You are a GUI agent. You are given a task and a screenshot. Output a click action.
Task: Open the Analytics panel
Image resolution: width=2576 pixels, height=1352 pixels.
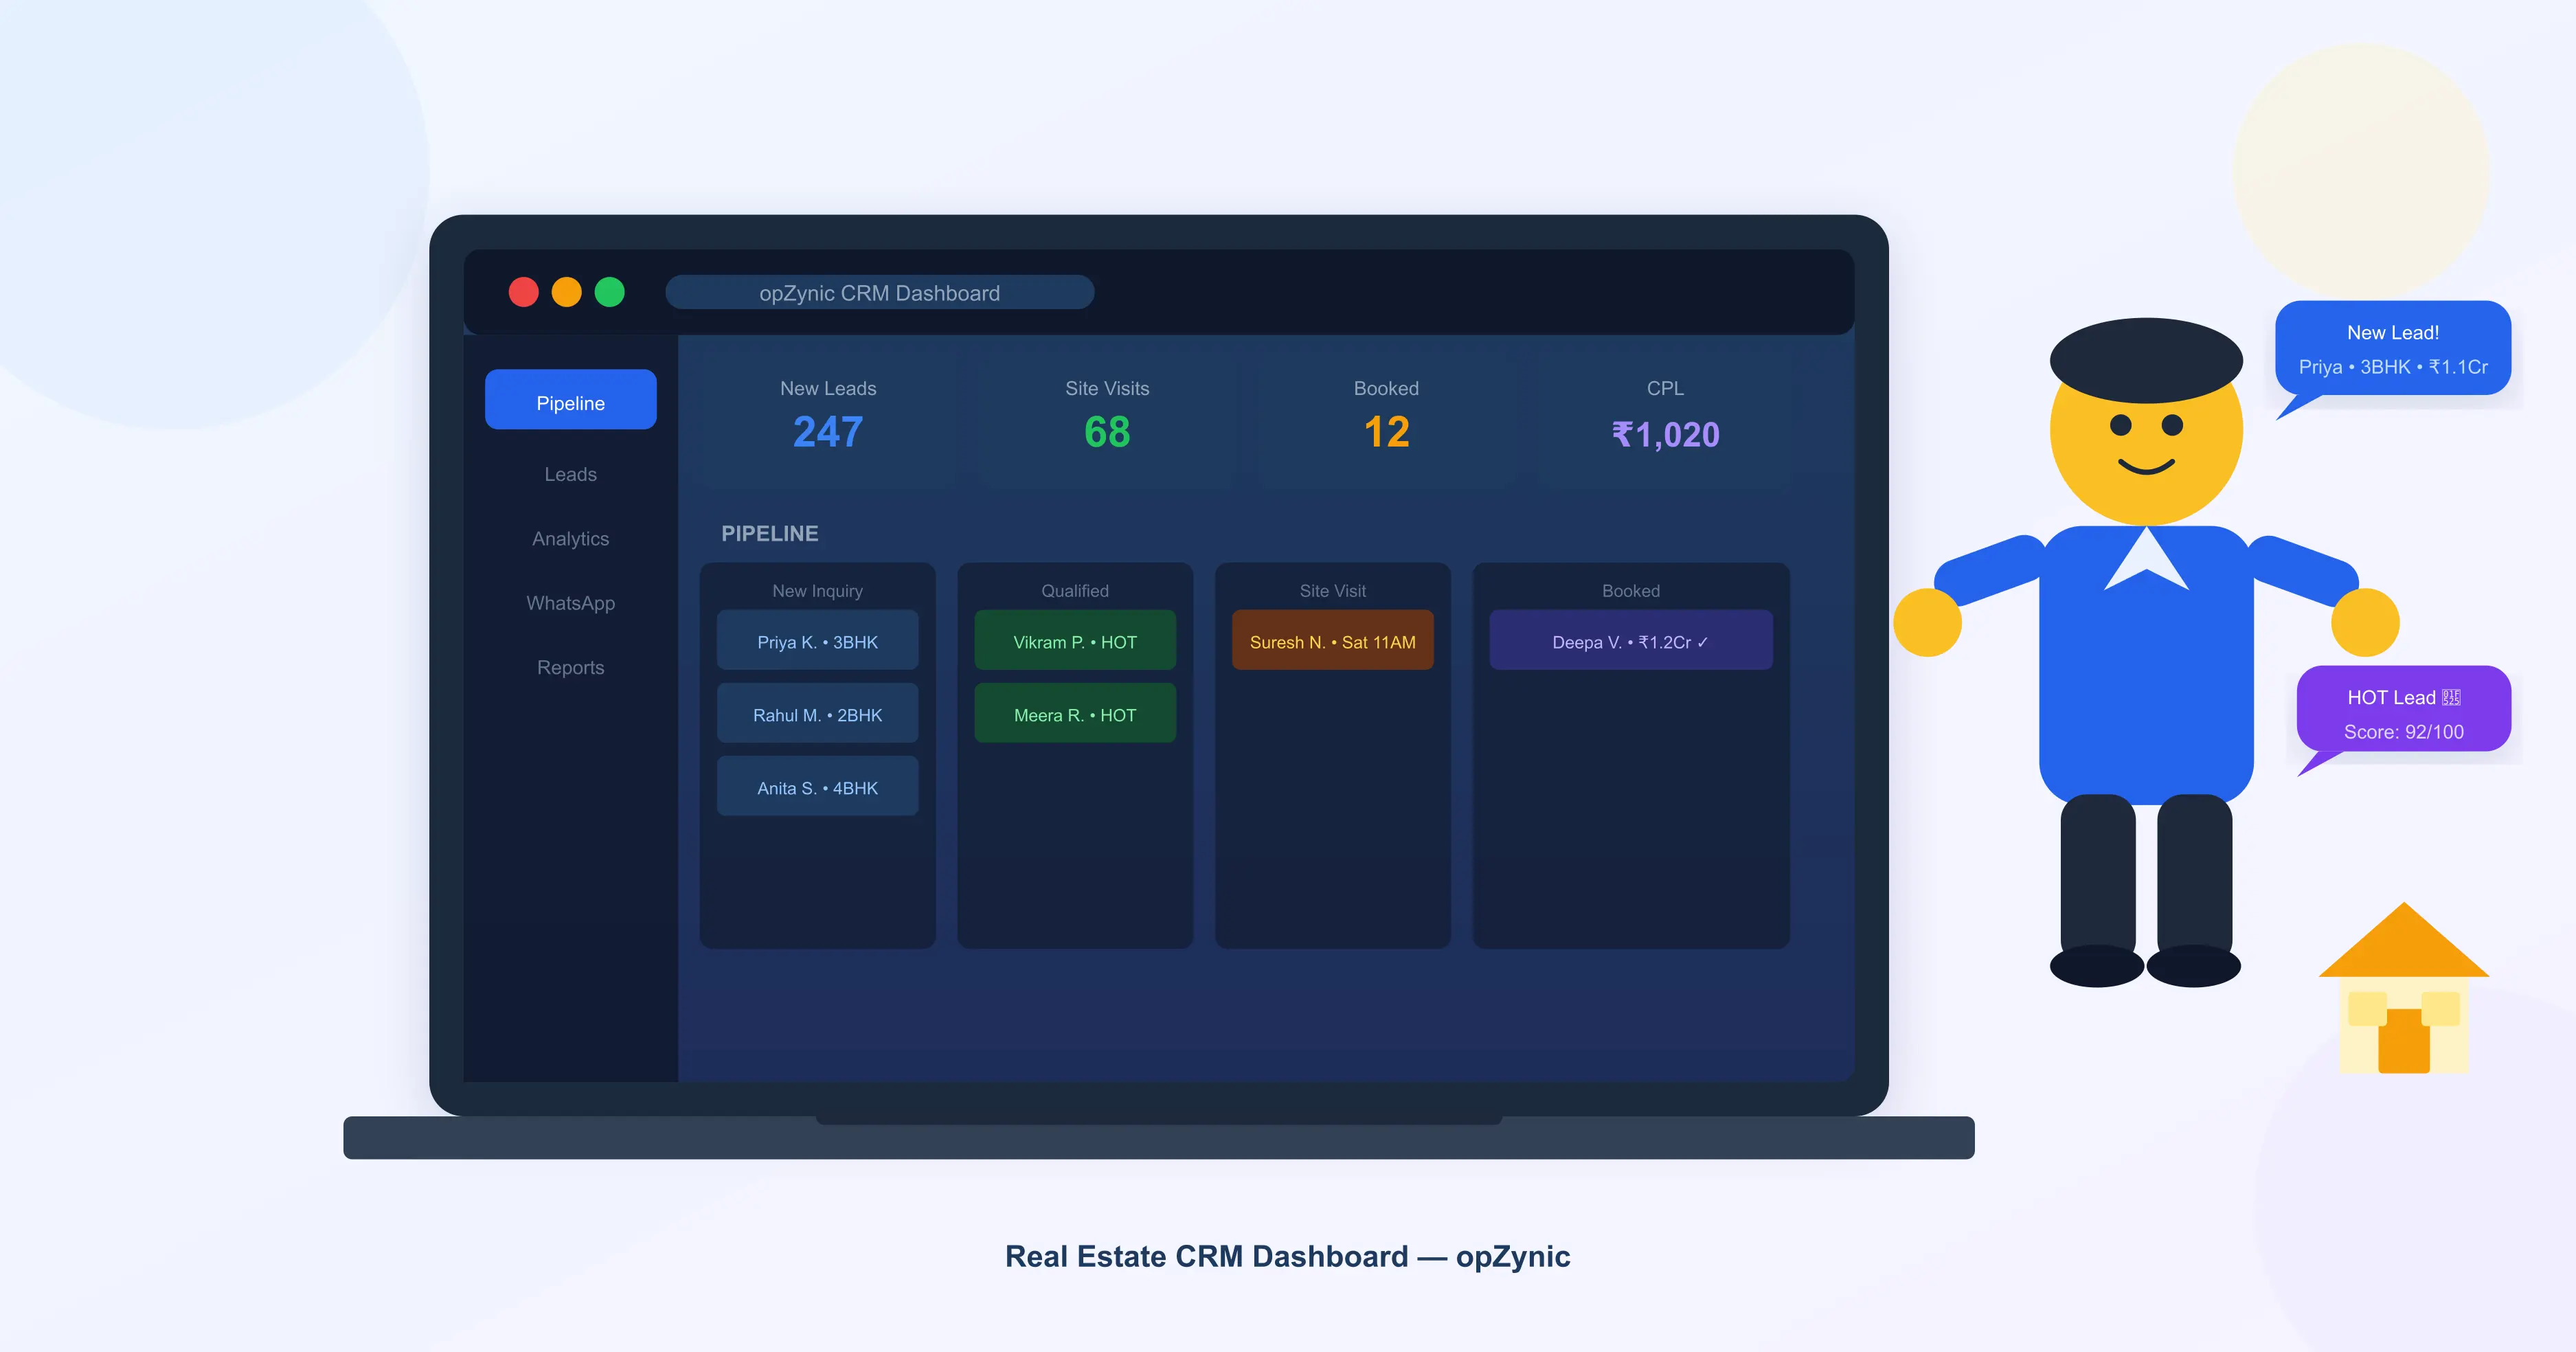570,538
